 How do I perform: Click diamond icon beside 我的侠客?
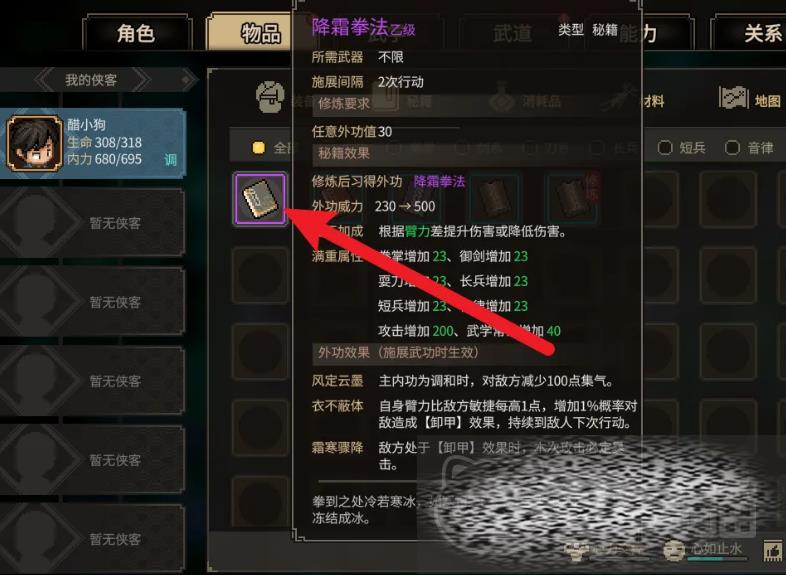click(186, 80)
